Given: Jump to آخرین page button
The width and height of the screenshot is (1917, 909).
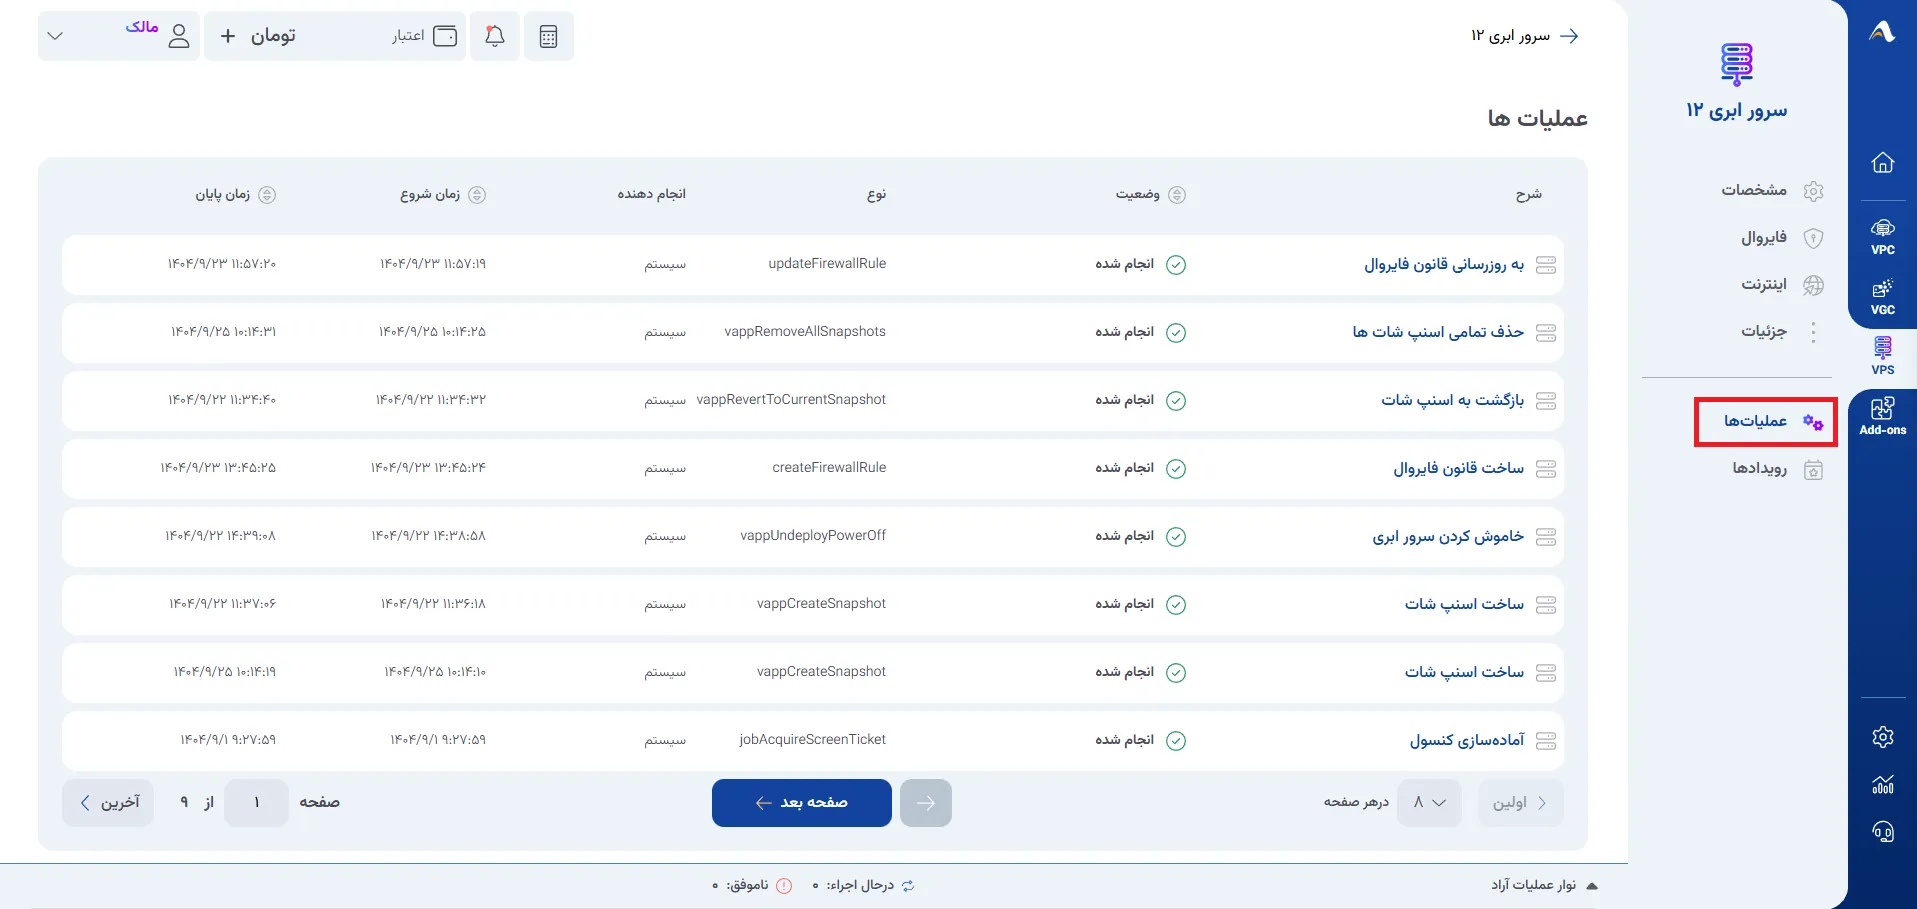Looking at the screenshot, I should [108, 803].
